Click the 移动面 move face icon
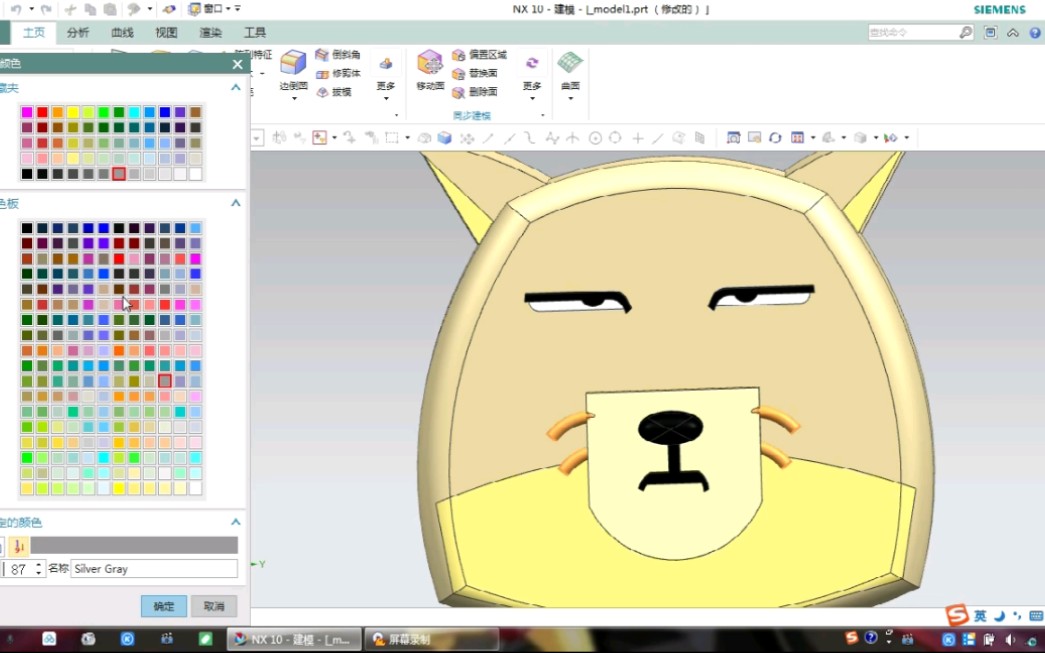This screenshot has height=653, width=1045. pos(430,63)
